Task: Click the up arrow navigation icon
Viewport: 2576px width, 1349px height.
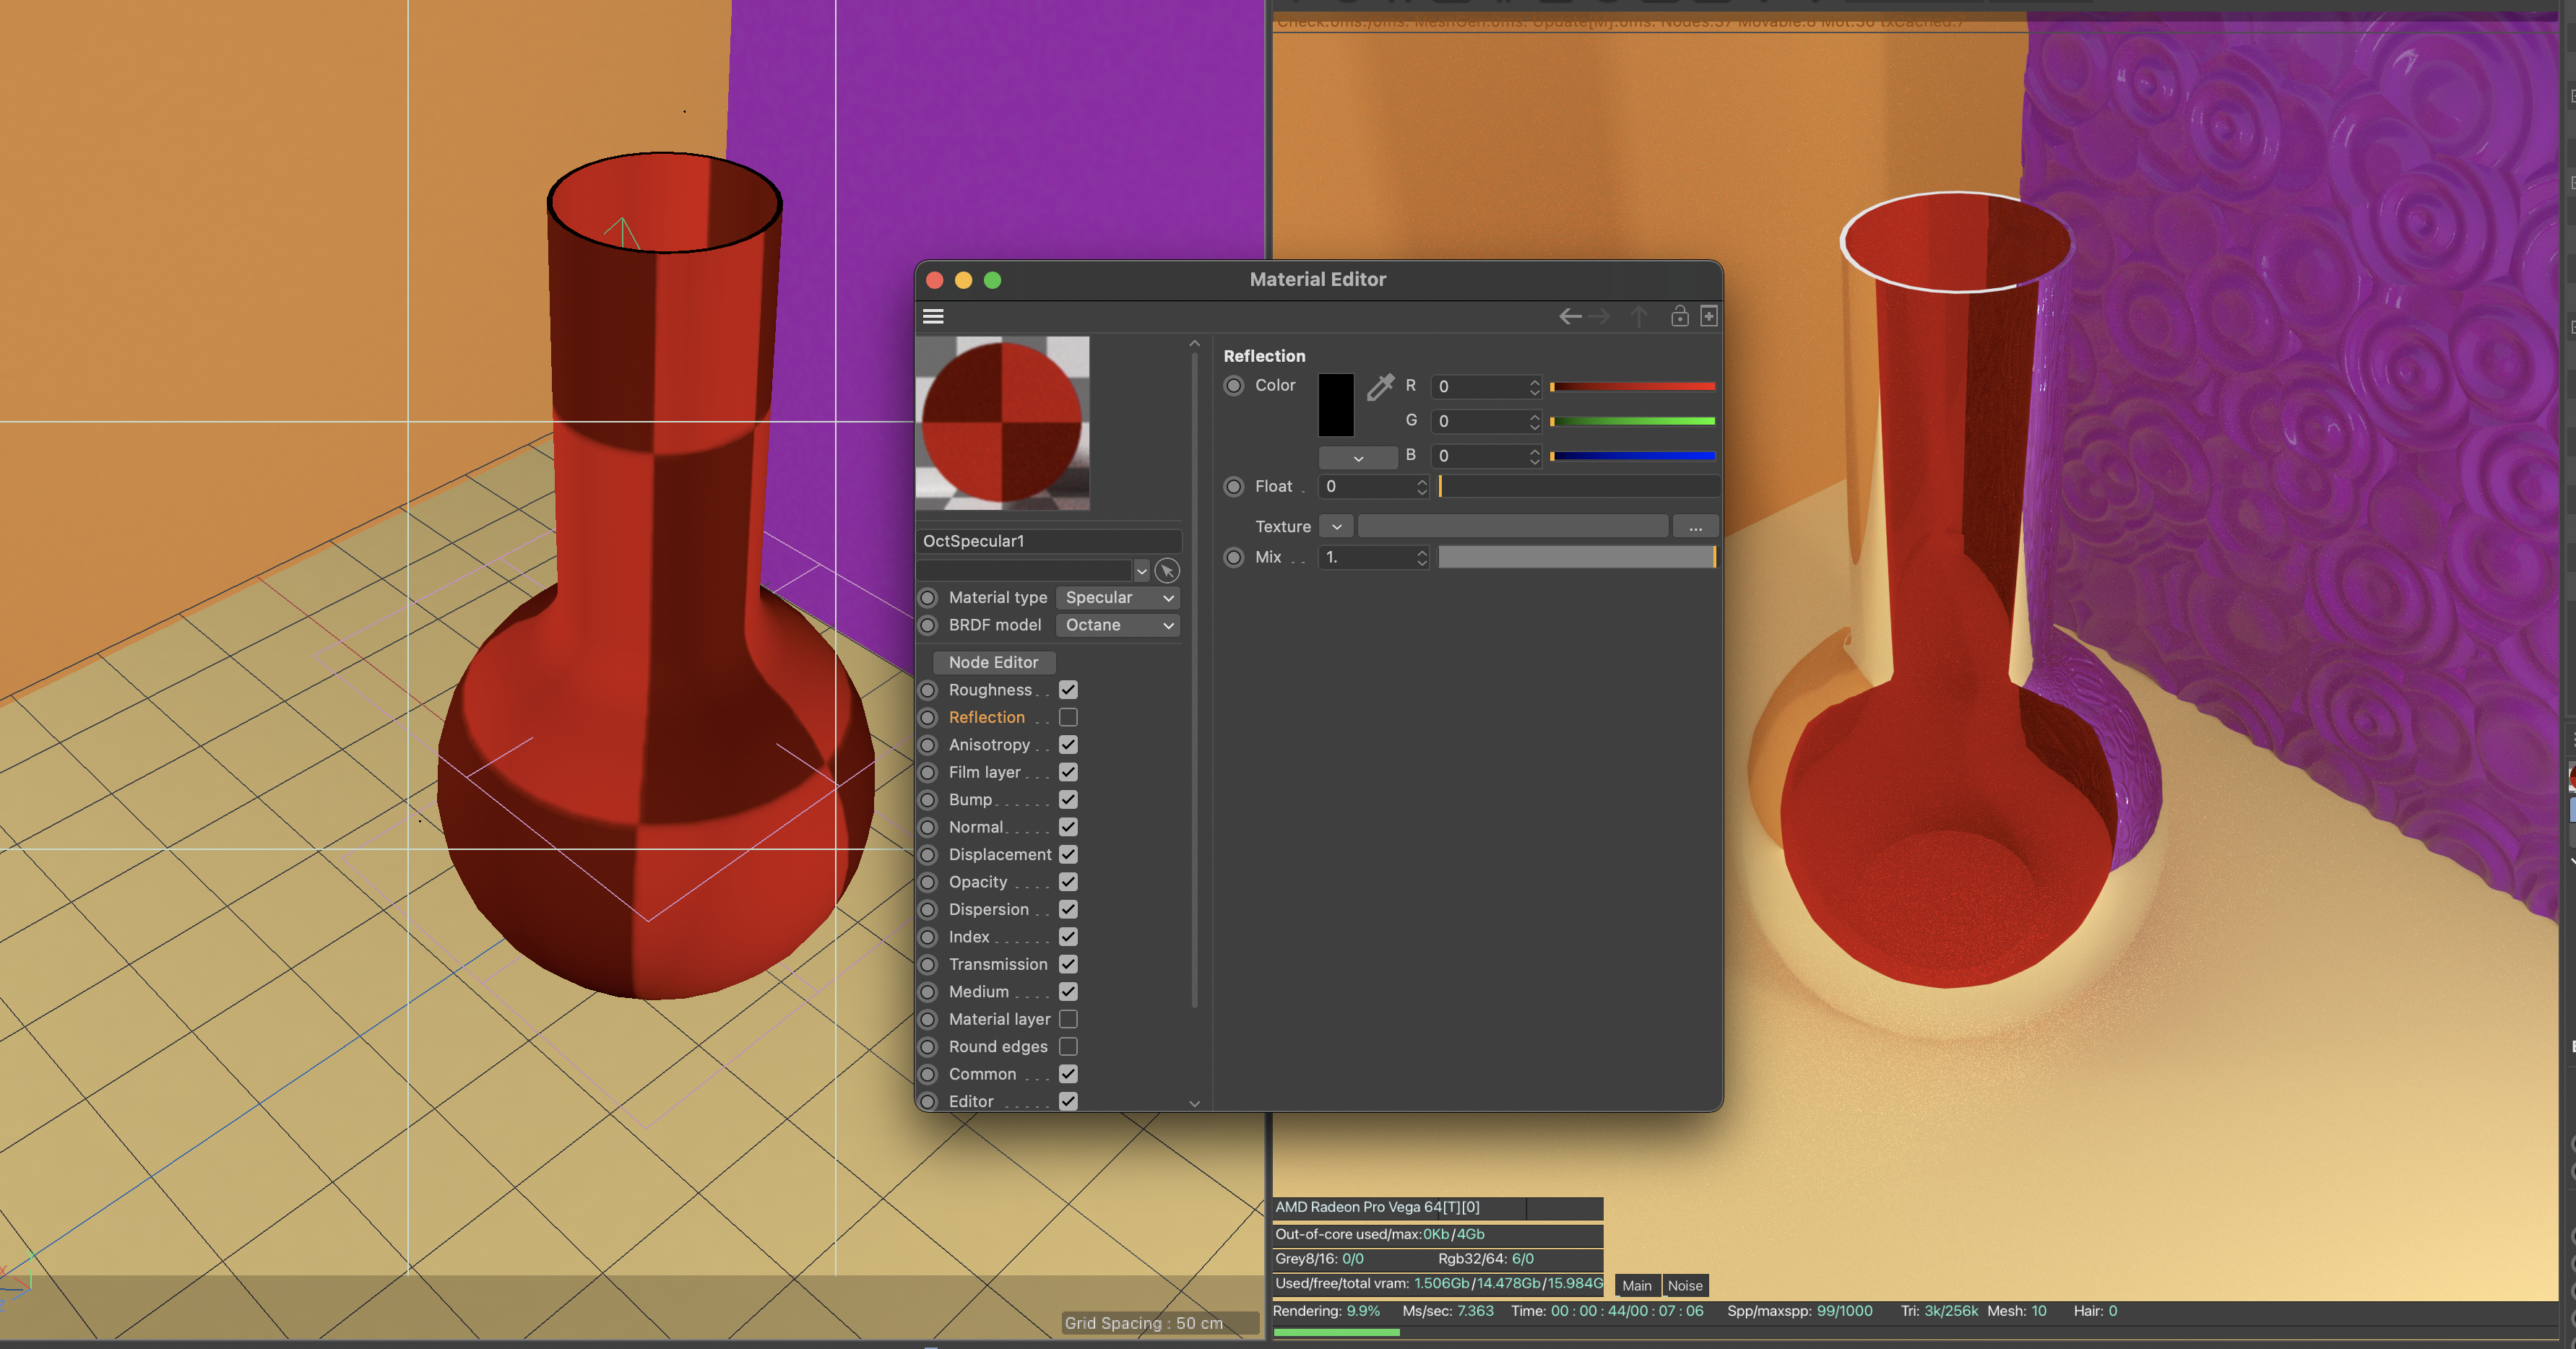Action: pyautogui.click(x=1638, y=316)
